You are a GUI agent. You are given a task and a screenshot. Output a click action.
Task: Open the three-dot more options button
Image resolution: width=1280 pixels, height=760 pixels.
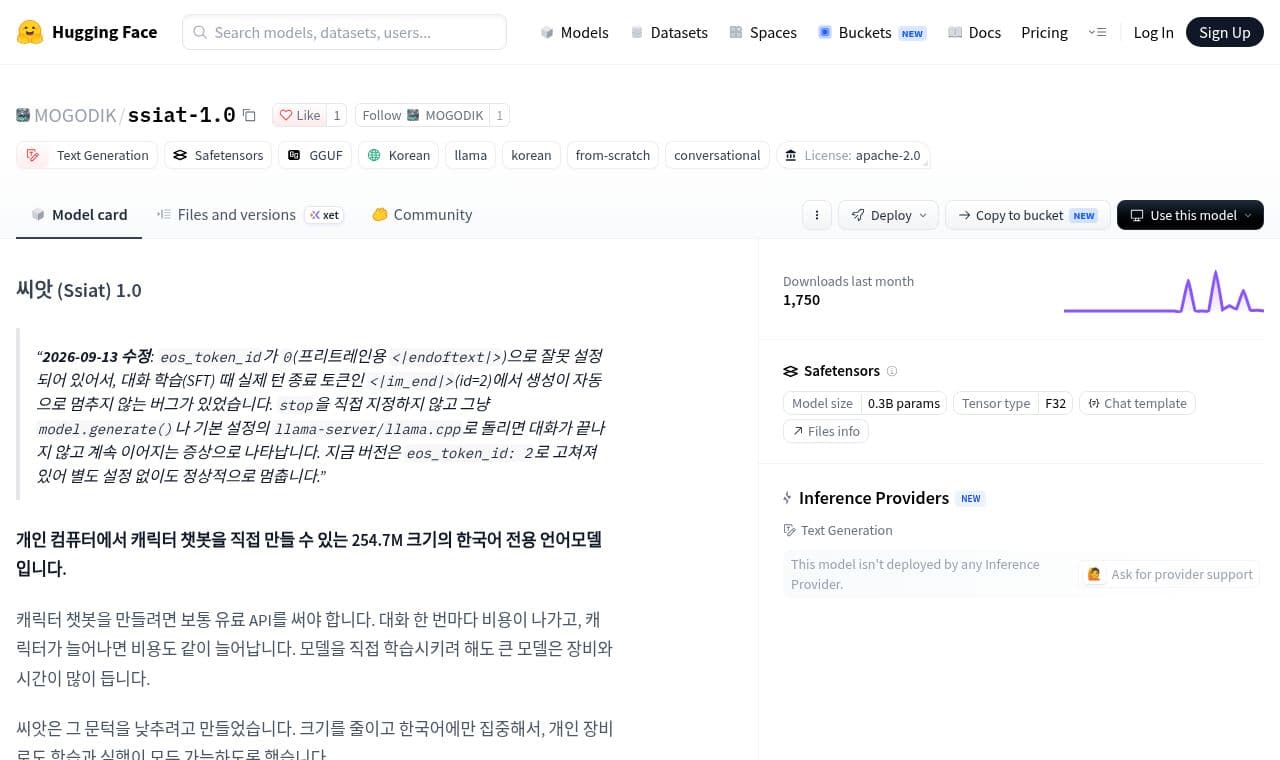(x=817, y=215)
